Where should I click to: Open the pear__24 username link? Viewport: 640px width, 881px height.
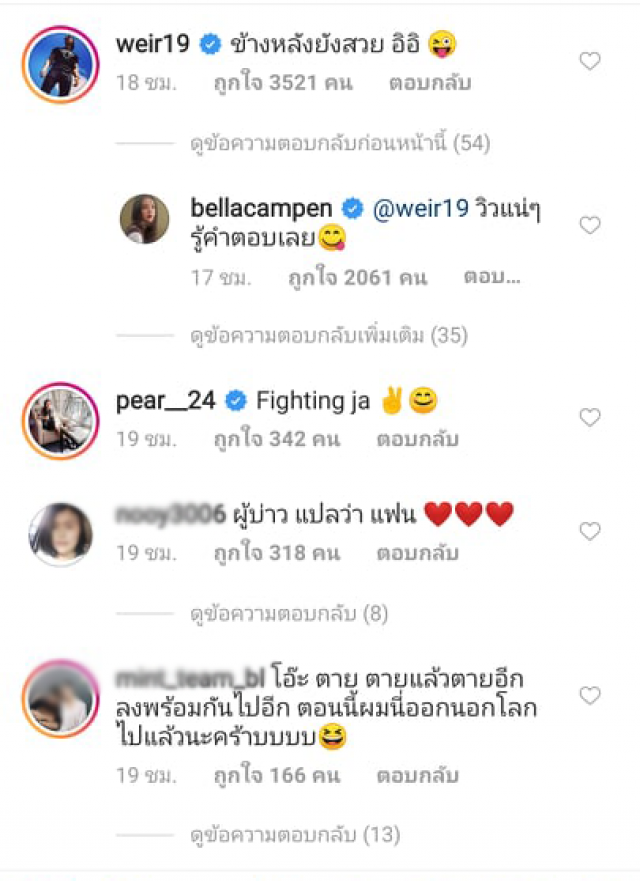coord(165,401)
